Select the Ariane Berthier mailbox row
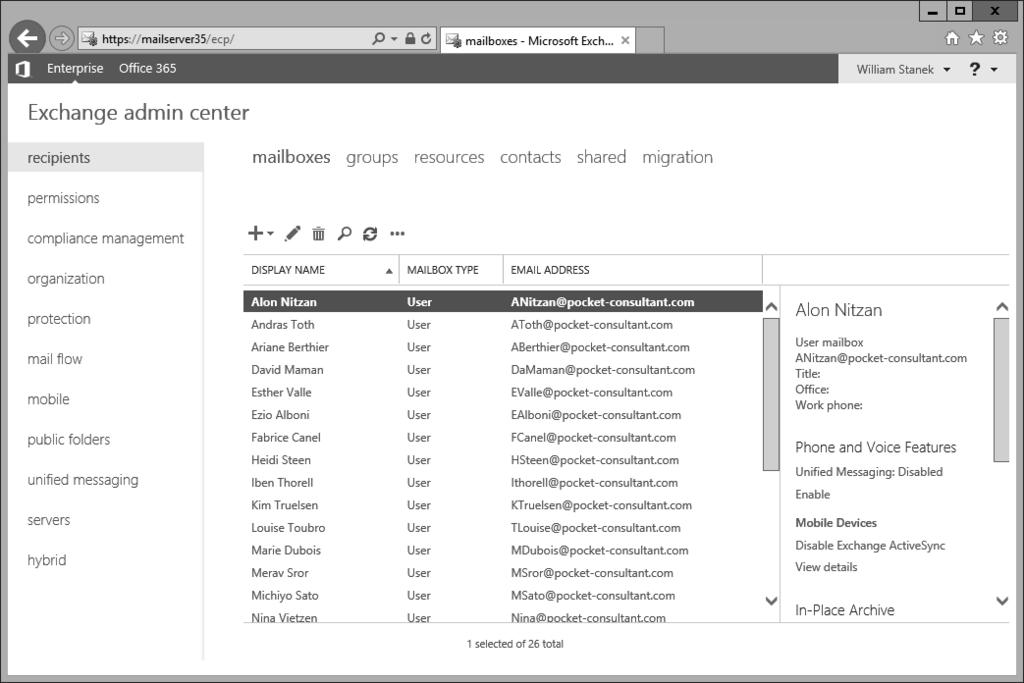The height and width of the screenshot is (683, 1024). 503,347
